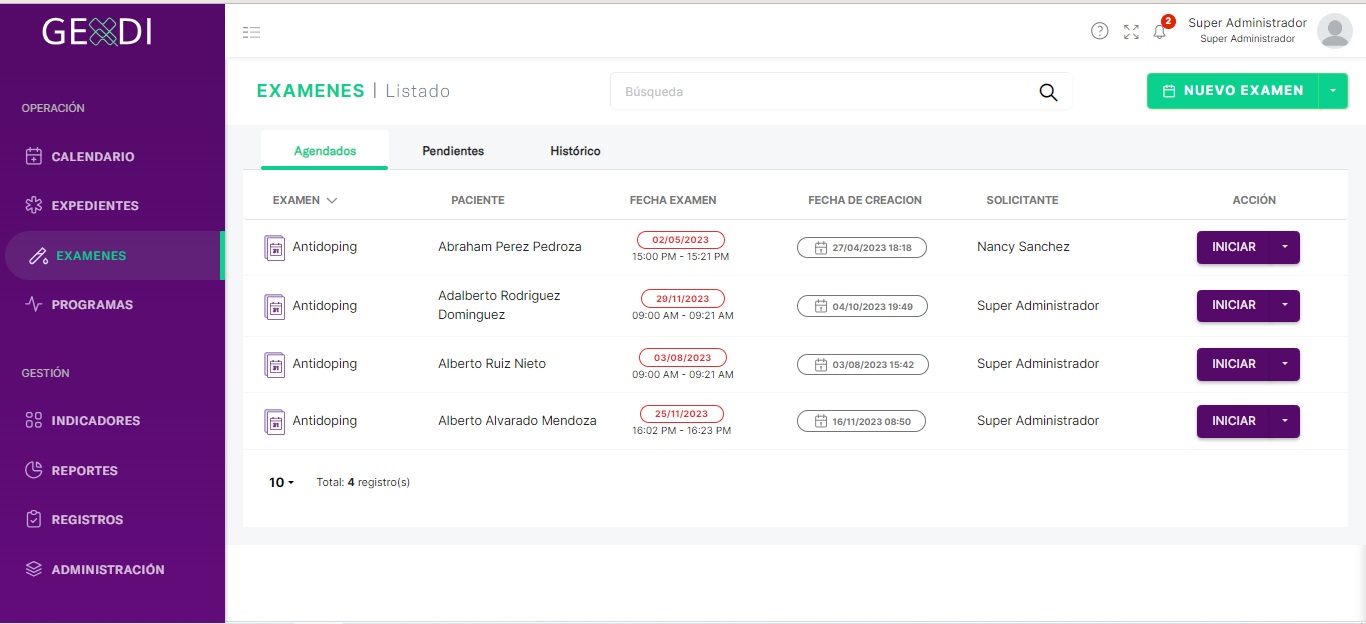Click the 02/05/2023 exam date badge
Viewport: 1366px width, 624px height.
681,240
